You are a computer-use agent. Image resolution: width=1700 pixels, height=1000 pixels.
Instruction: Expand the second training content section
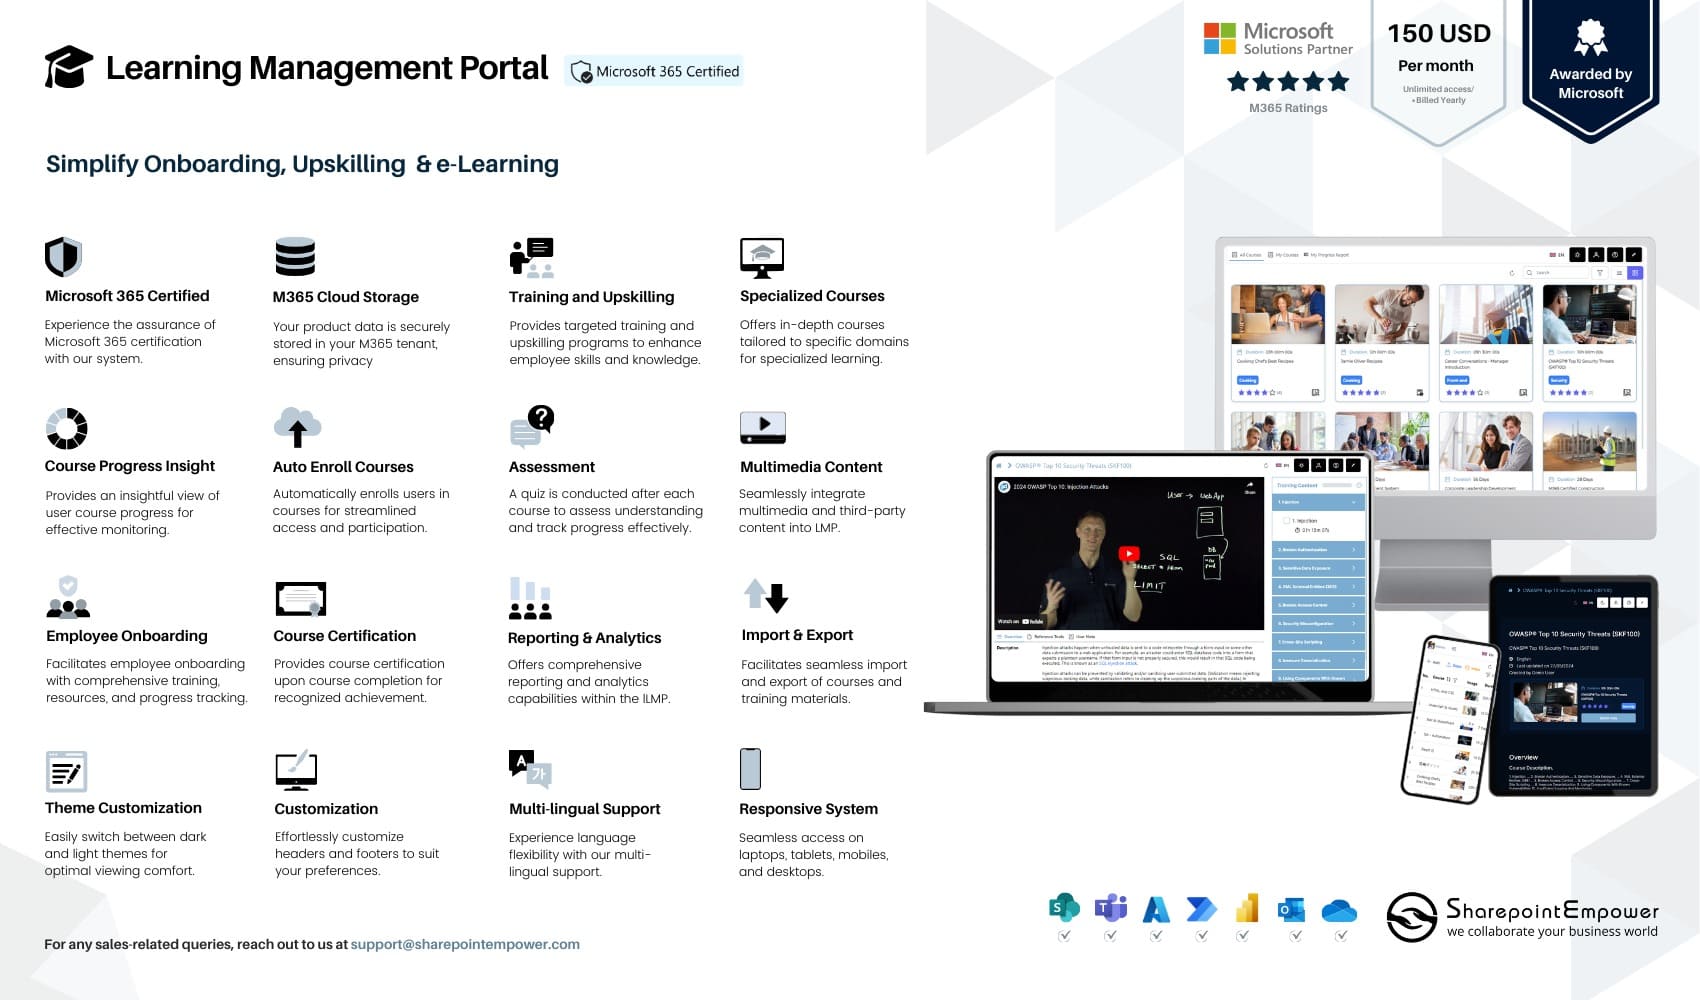(x=1318, y=549)
